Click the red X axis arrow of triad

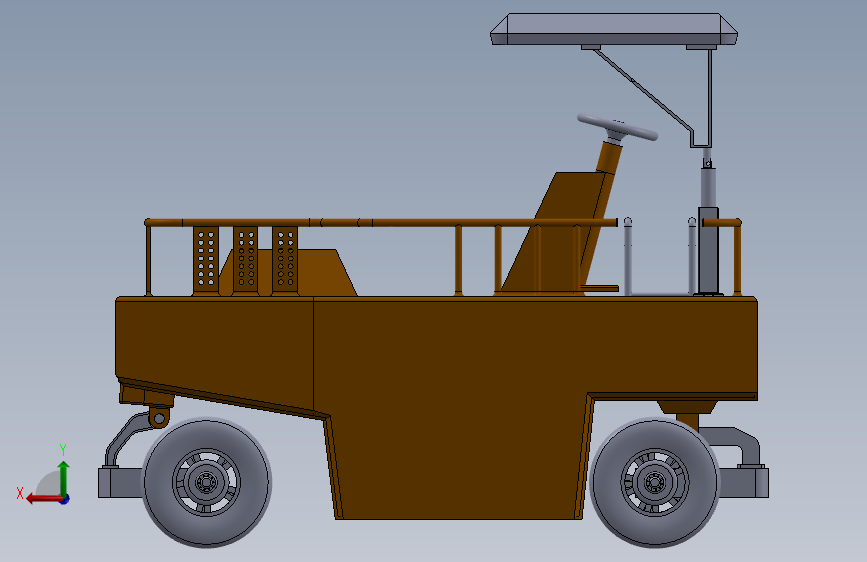(44, 499)
